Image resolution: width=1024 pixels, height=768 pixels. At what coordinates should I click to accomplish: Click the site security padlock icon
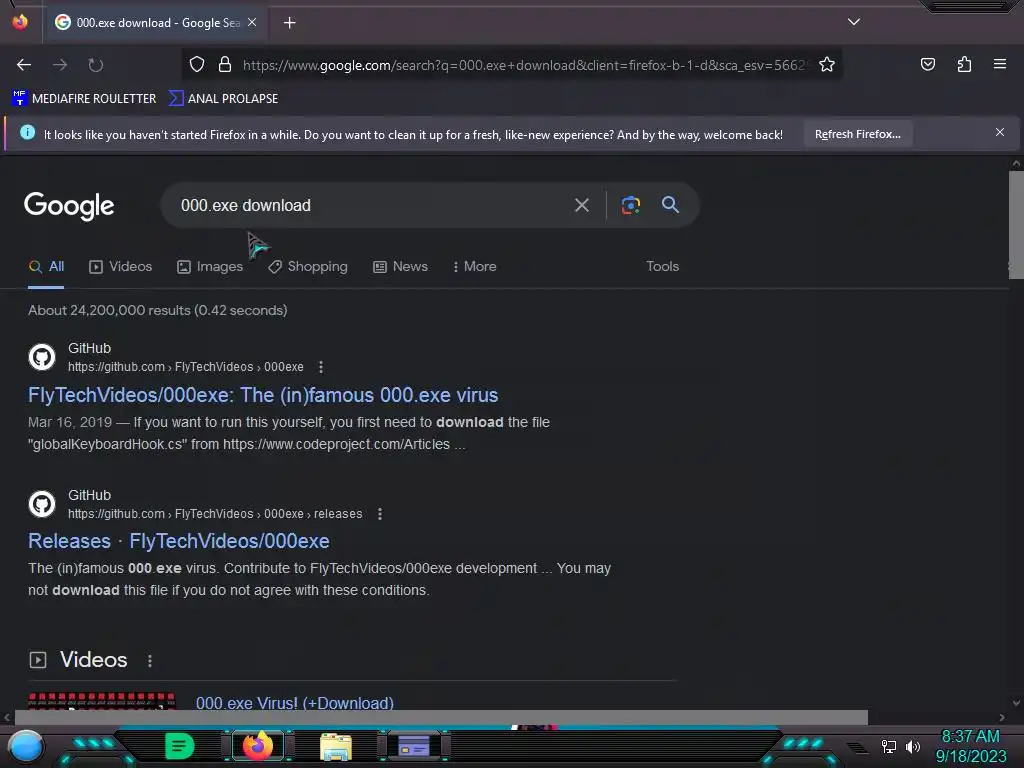tap(225, 64)
